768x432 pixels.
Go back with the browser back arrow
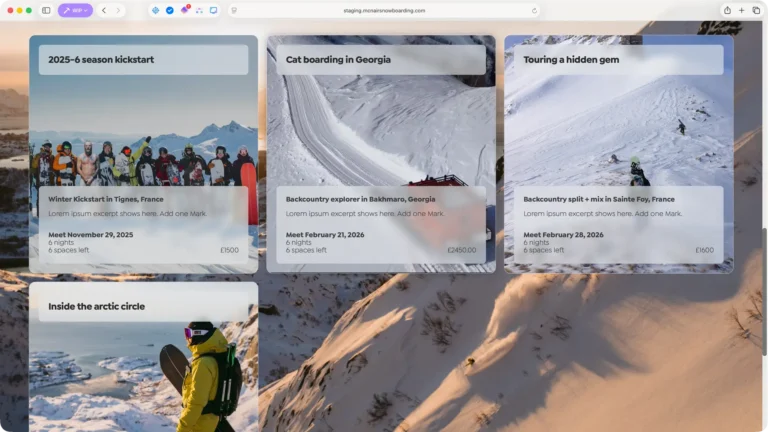(x=103, y=10)
